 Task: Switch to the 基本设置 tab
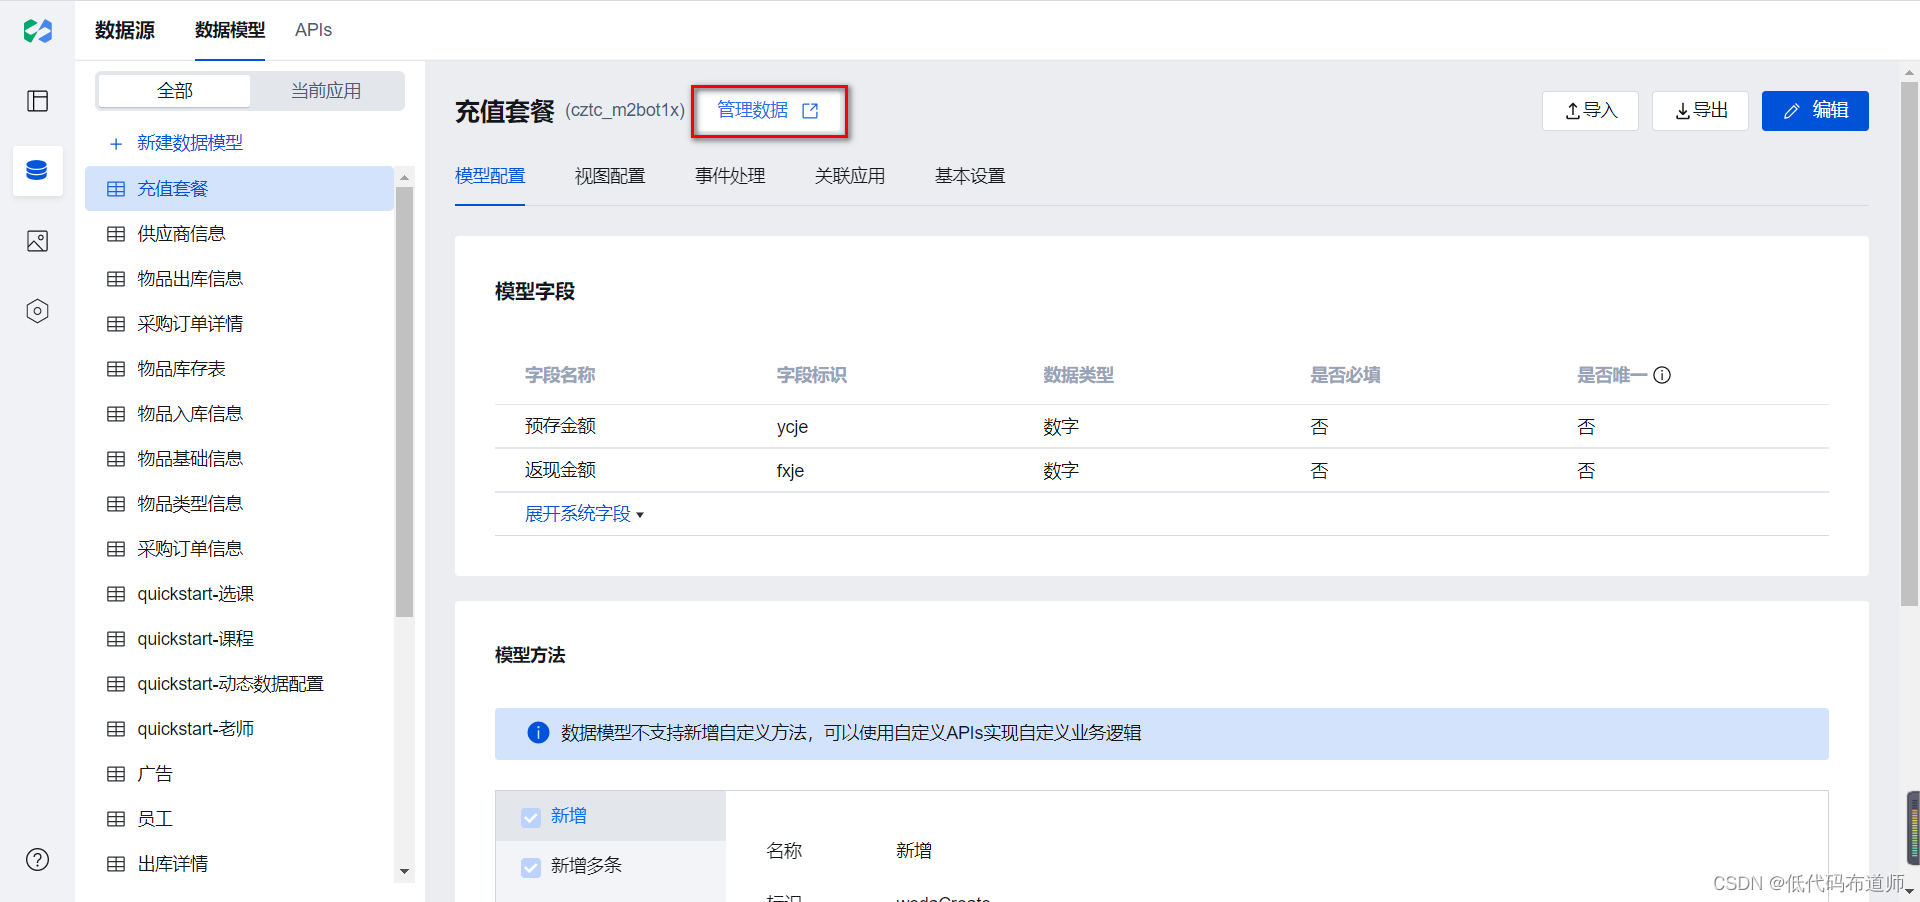(x=970, y=176)
